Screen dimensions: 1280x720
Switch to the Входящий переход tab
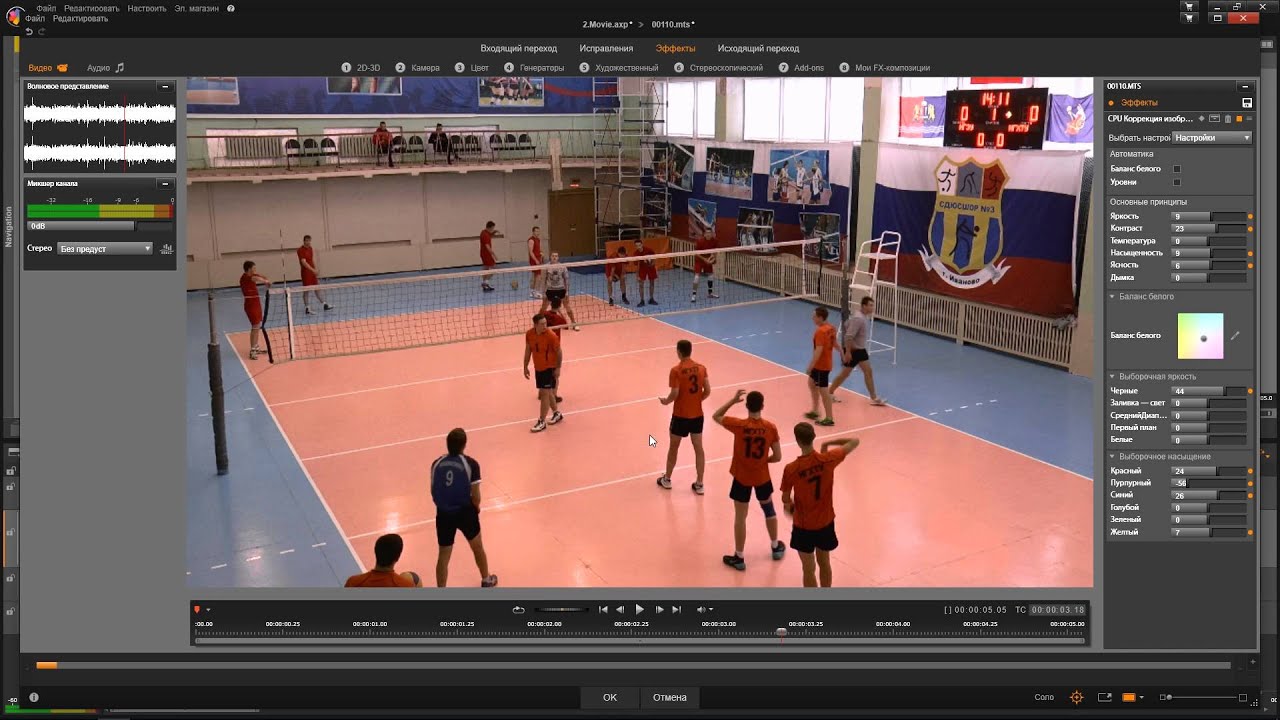click(519, 48)
